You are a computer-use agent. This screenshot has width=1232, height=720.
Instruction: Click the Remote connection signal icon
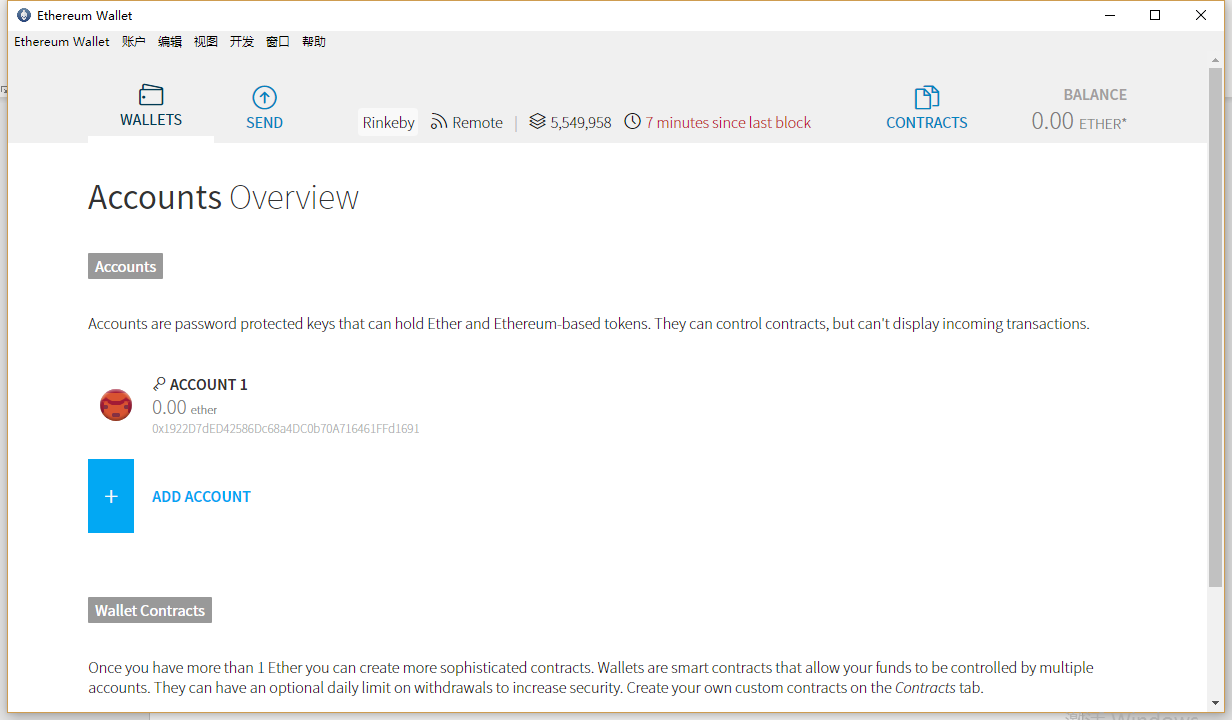[x=438, y=122]
